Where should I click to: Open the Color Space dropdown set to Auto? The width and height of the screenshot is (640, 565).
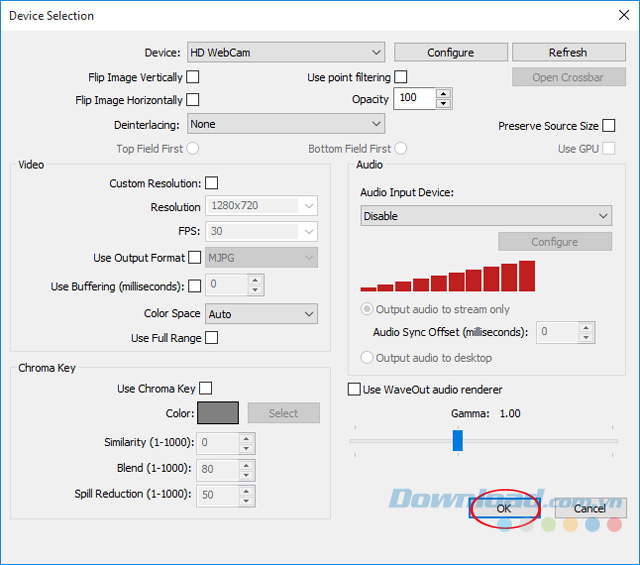261,314
